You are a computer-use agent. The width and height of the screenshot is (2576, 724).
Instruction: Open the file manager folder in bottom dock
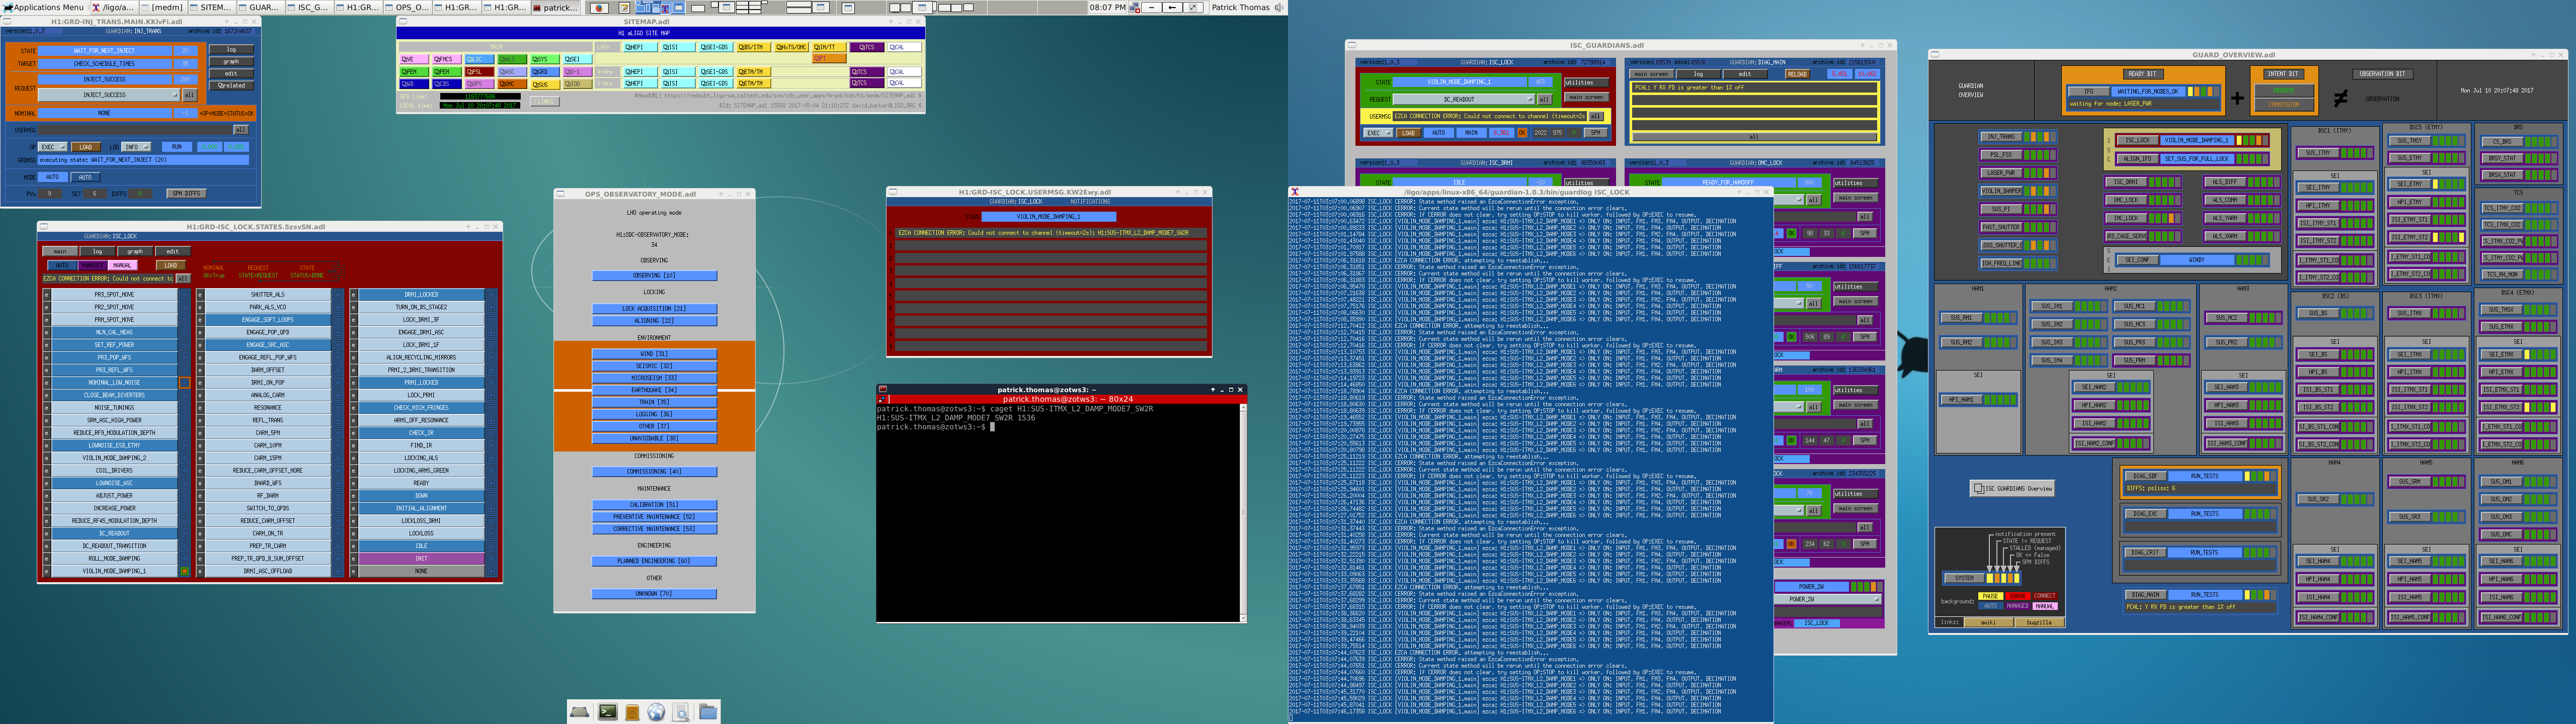(708, 711)
